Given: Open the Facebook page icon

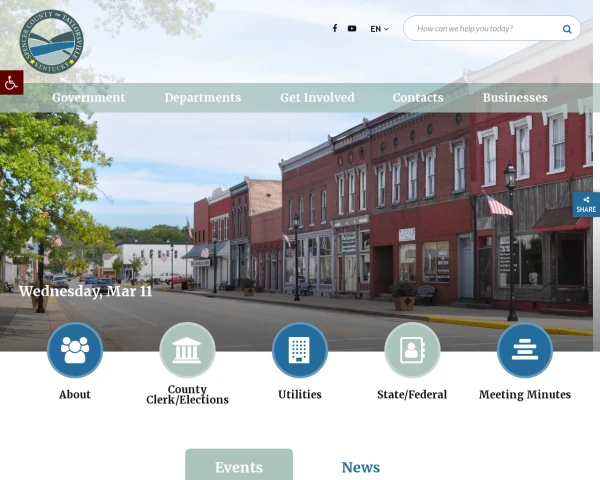Looking at the screenshot, I should pyautogui.click(x=335, y=29).
